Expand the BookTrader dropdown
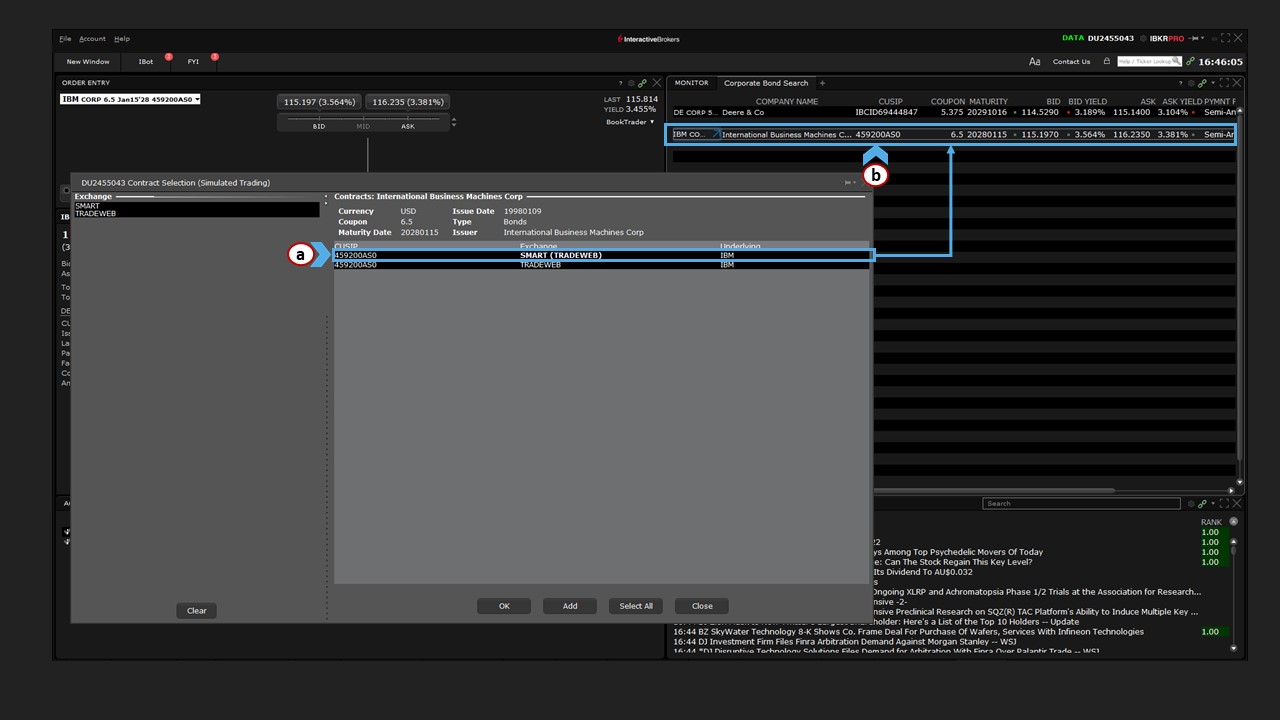This screenshot has width=1280, height=720. pyautogui.click(x=630, y=122)
